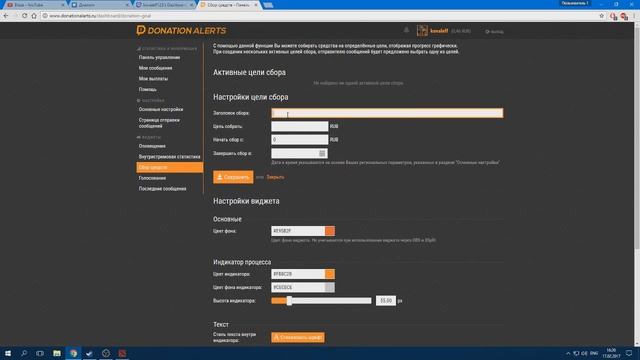Open Оповещения widget page
The image size is (640, 360).
[152, 146]
